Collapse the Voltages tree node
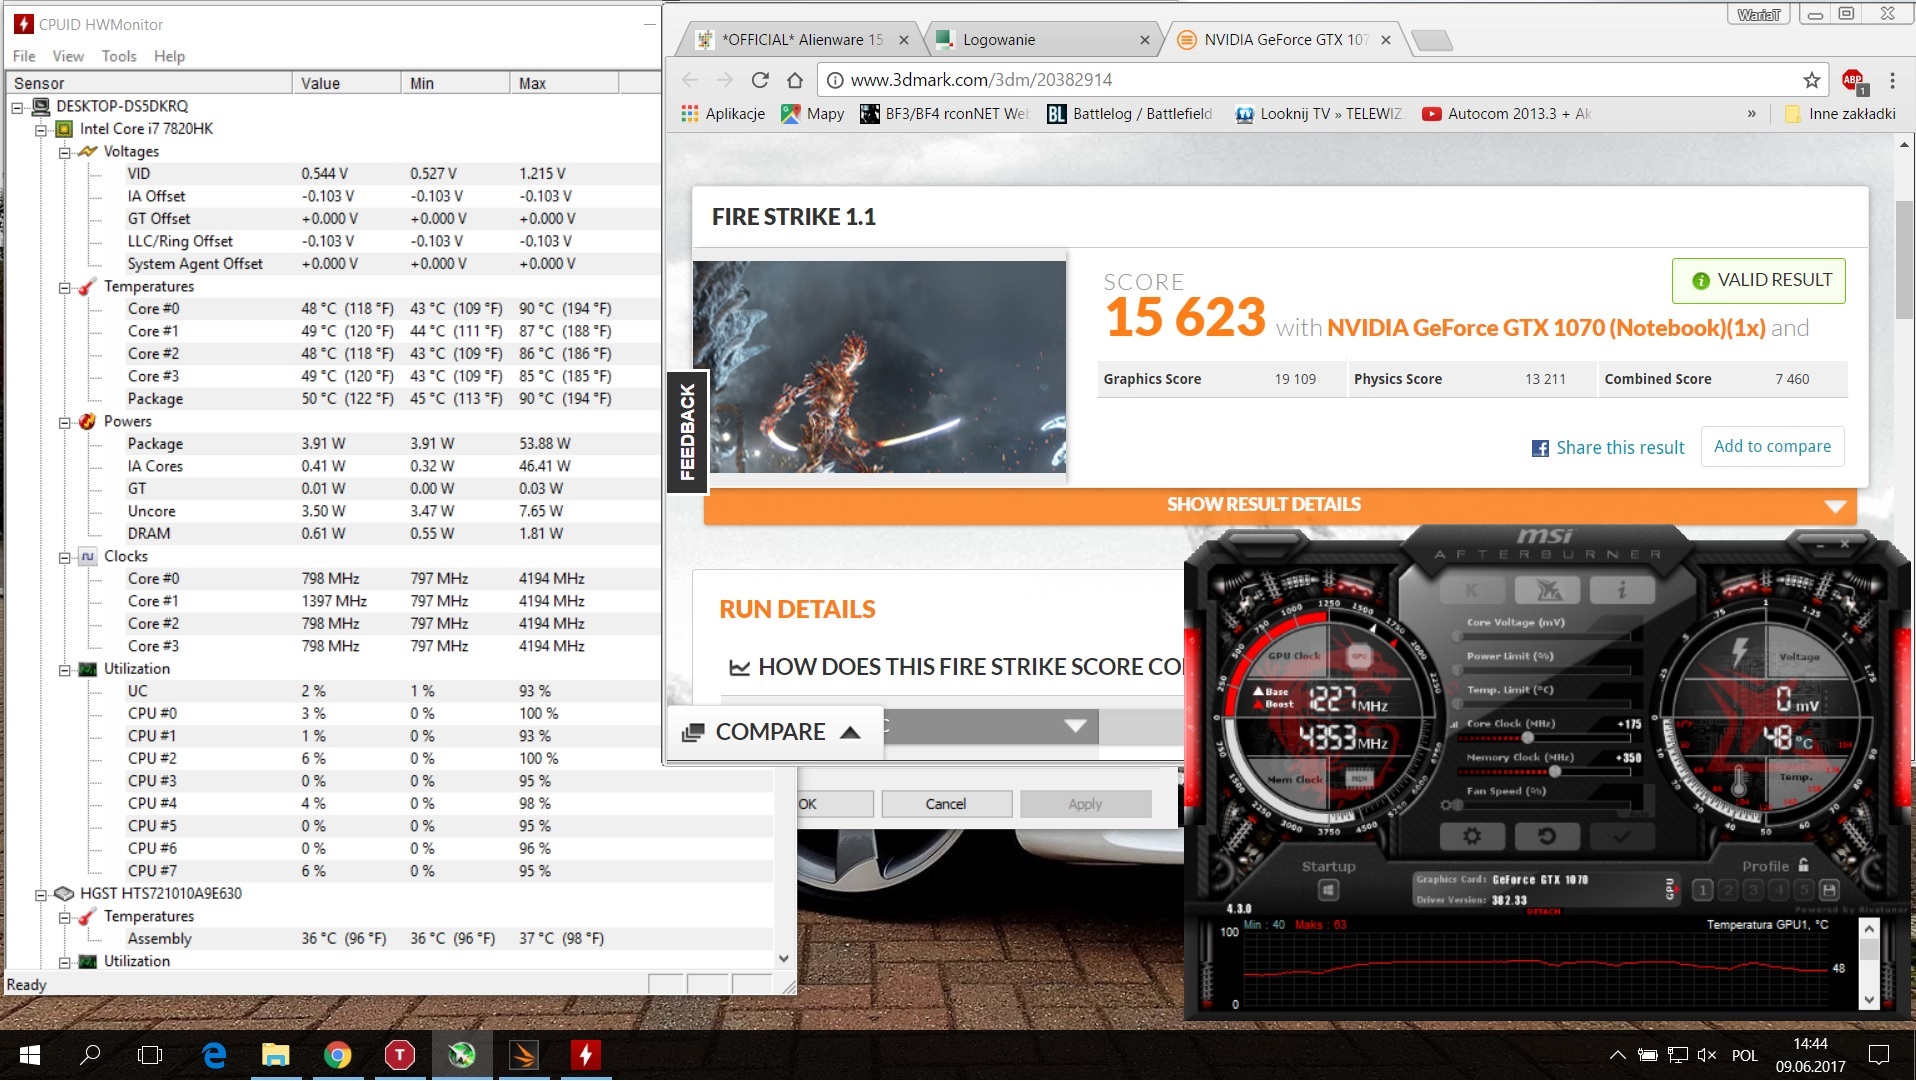 64,152
